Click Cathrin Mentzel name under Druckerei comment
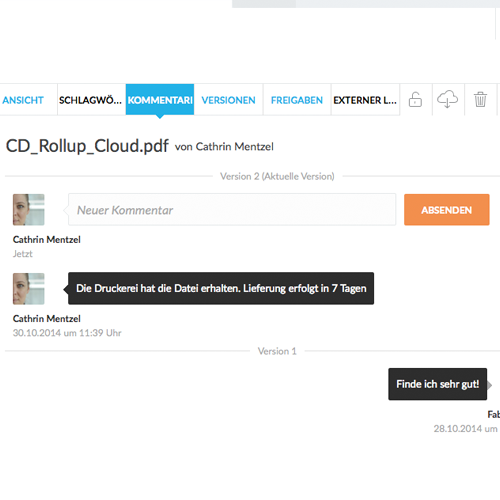 tap(47, 319)
